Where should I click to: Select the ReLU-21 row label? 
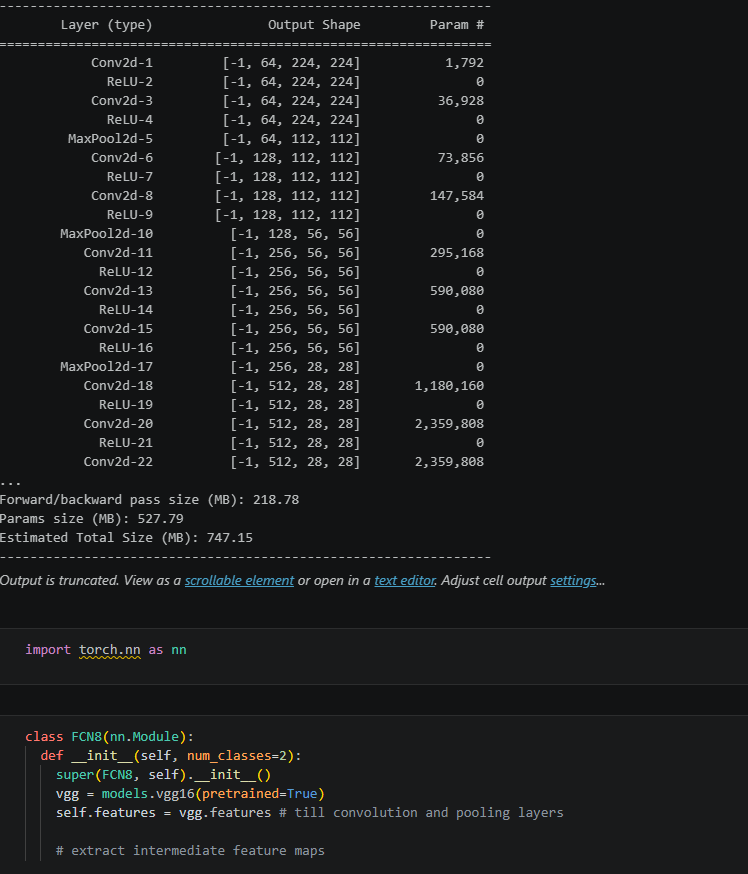(x=125, y=442)
